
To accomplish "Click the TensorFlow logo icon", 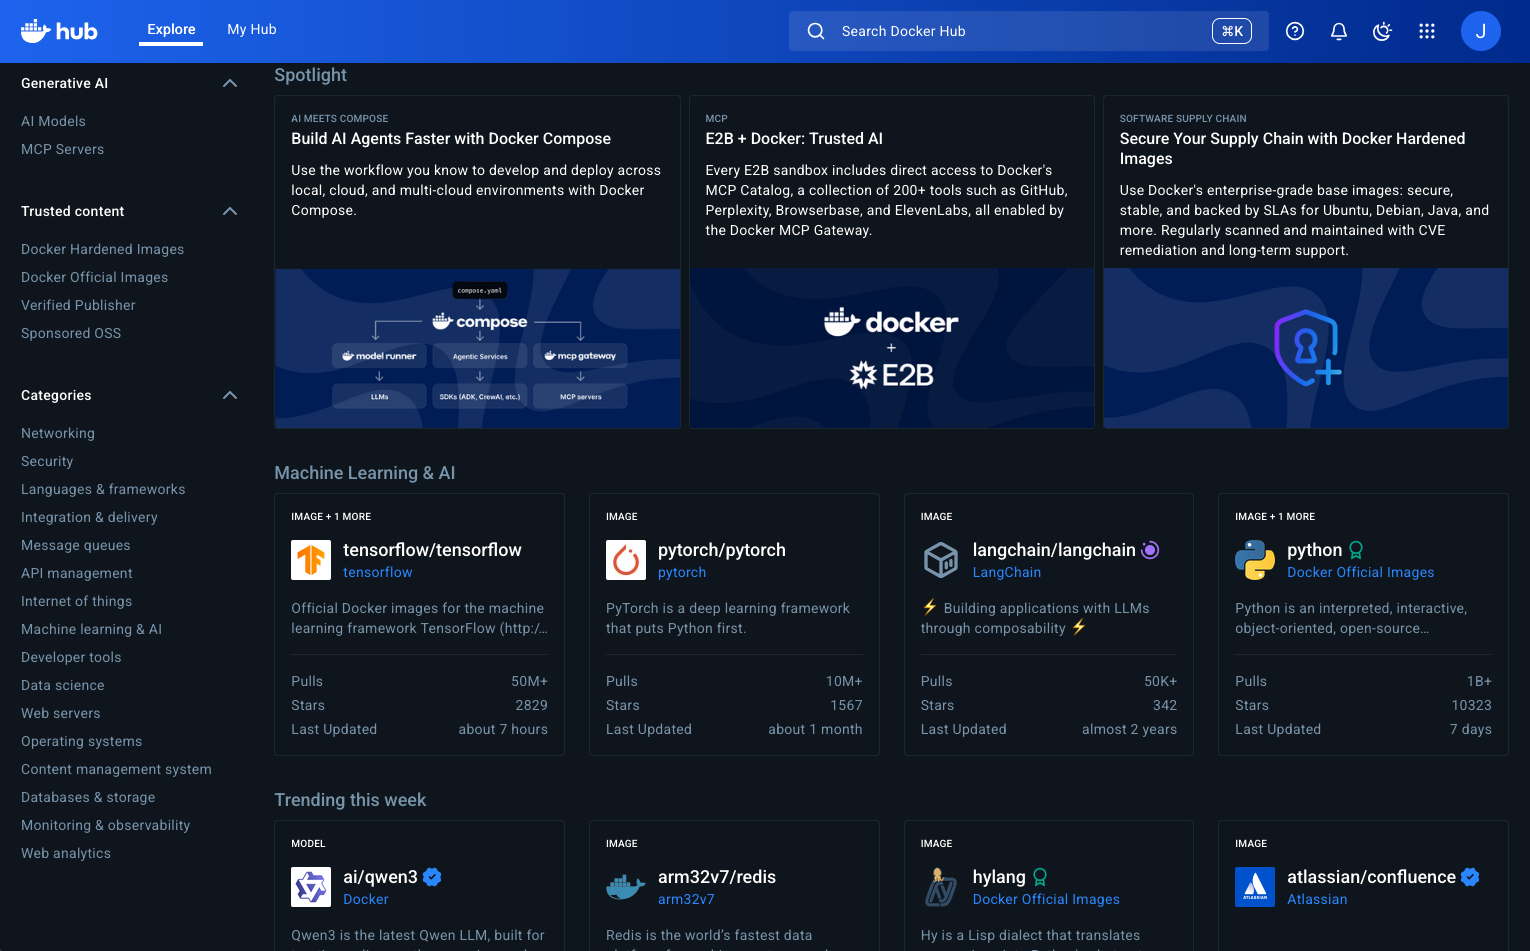I will click(310, 560).
